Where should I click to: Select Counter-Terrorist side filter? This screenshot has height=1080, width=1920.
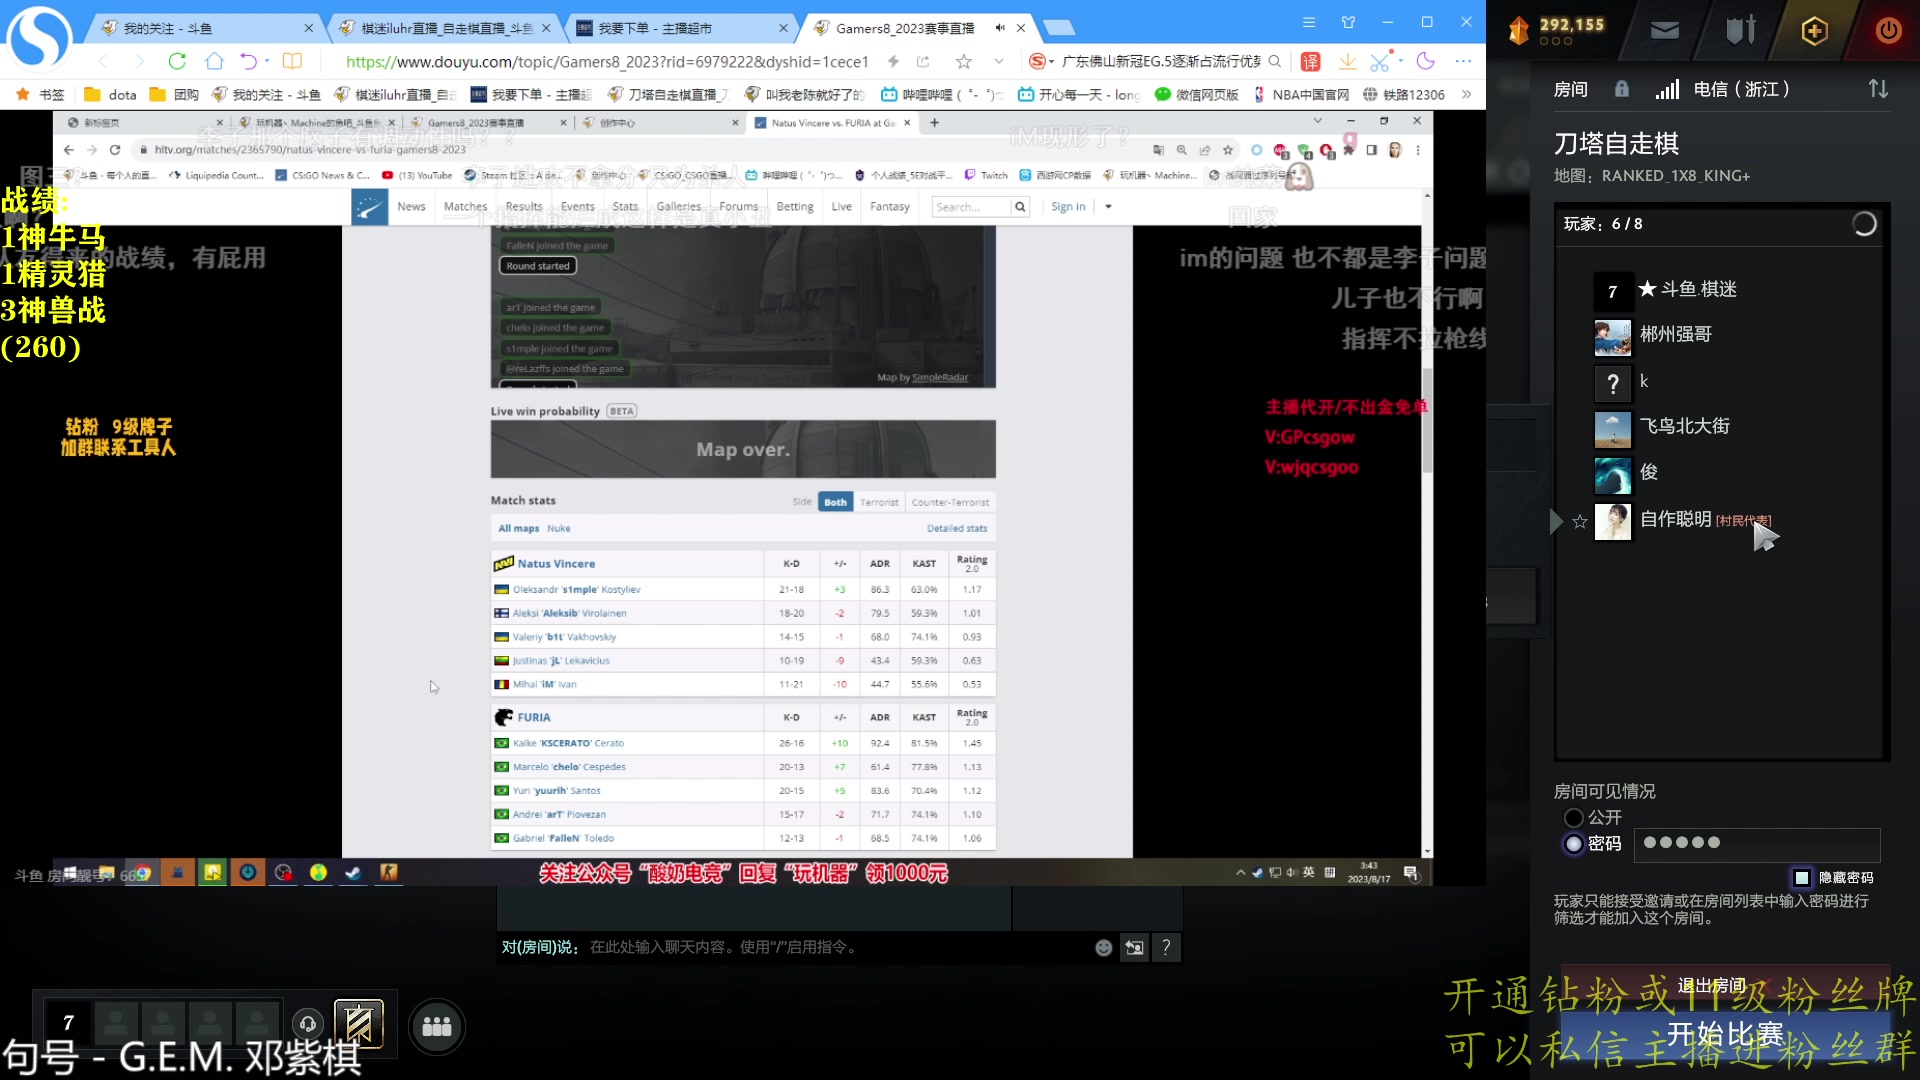tap(950, 502)
